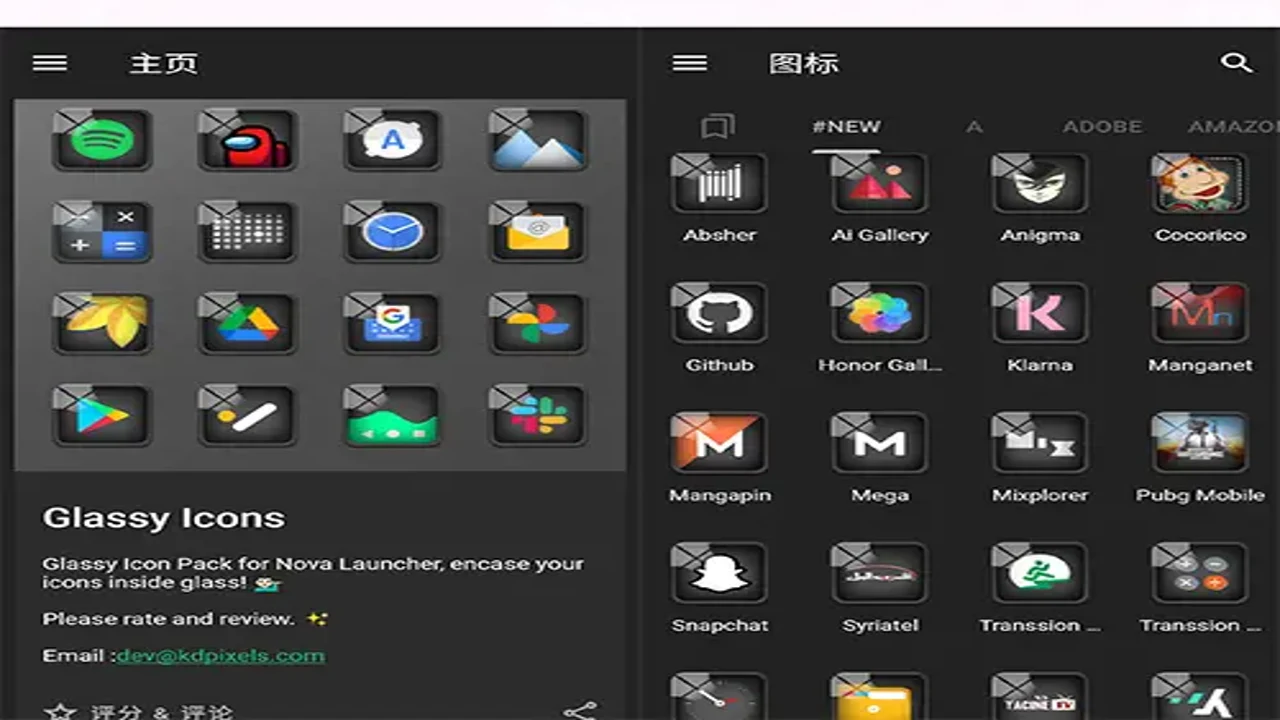The height and width of the screenshot is (720, 1280).
Task: Choose the Slack icon in the preview grid
Action: click(538, 415)
